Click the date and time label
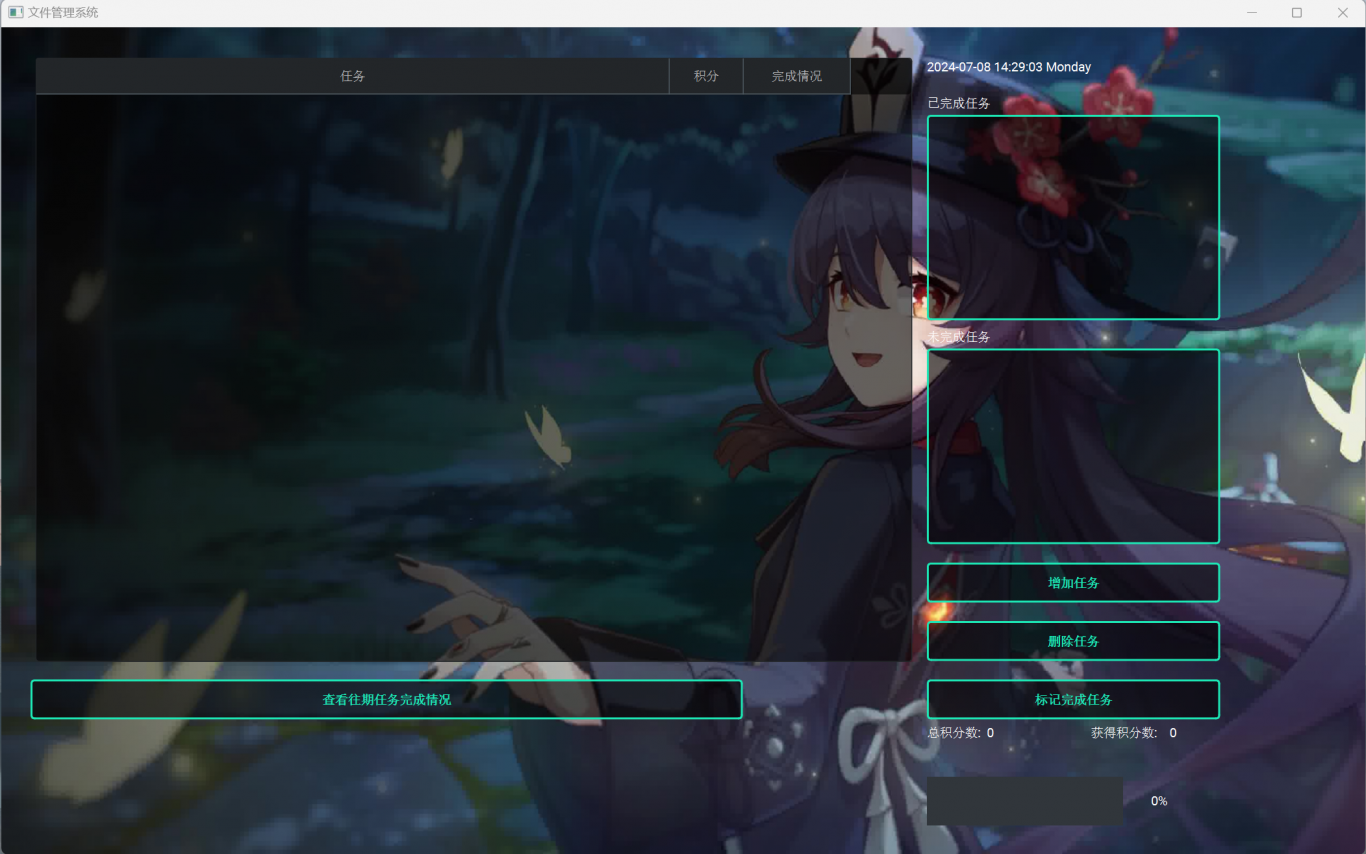Viewport: 1366px width, 854px height. tap(1009, 67)
